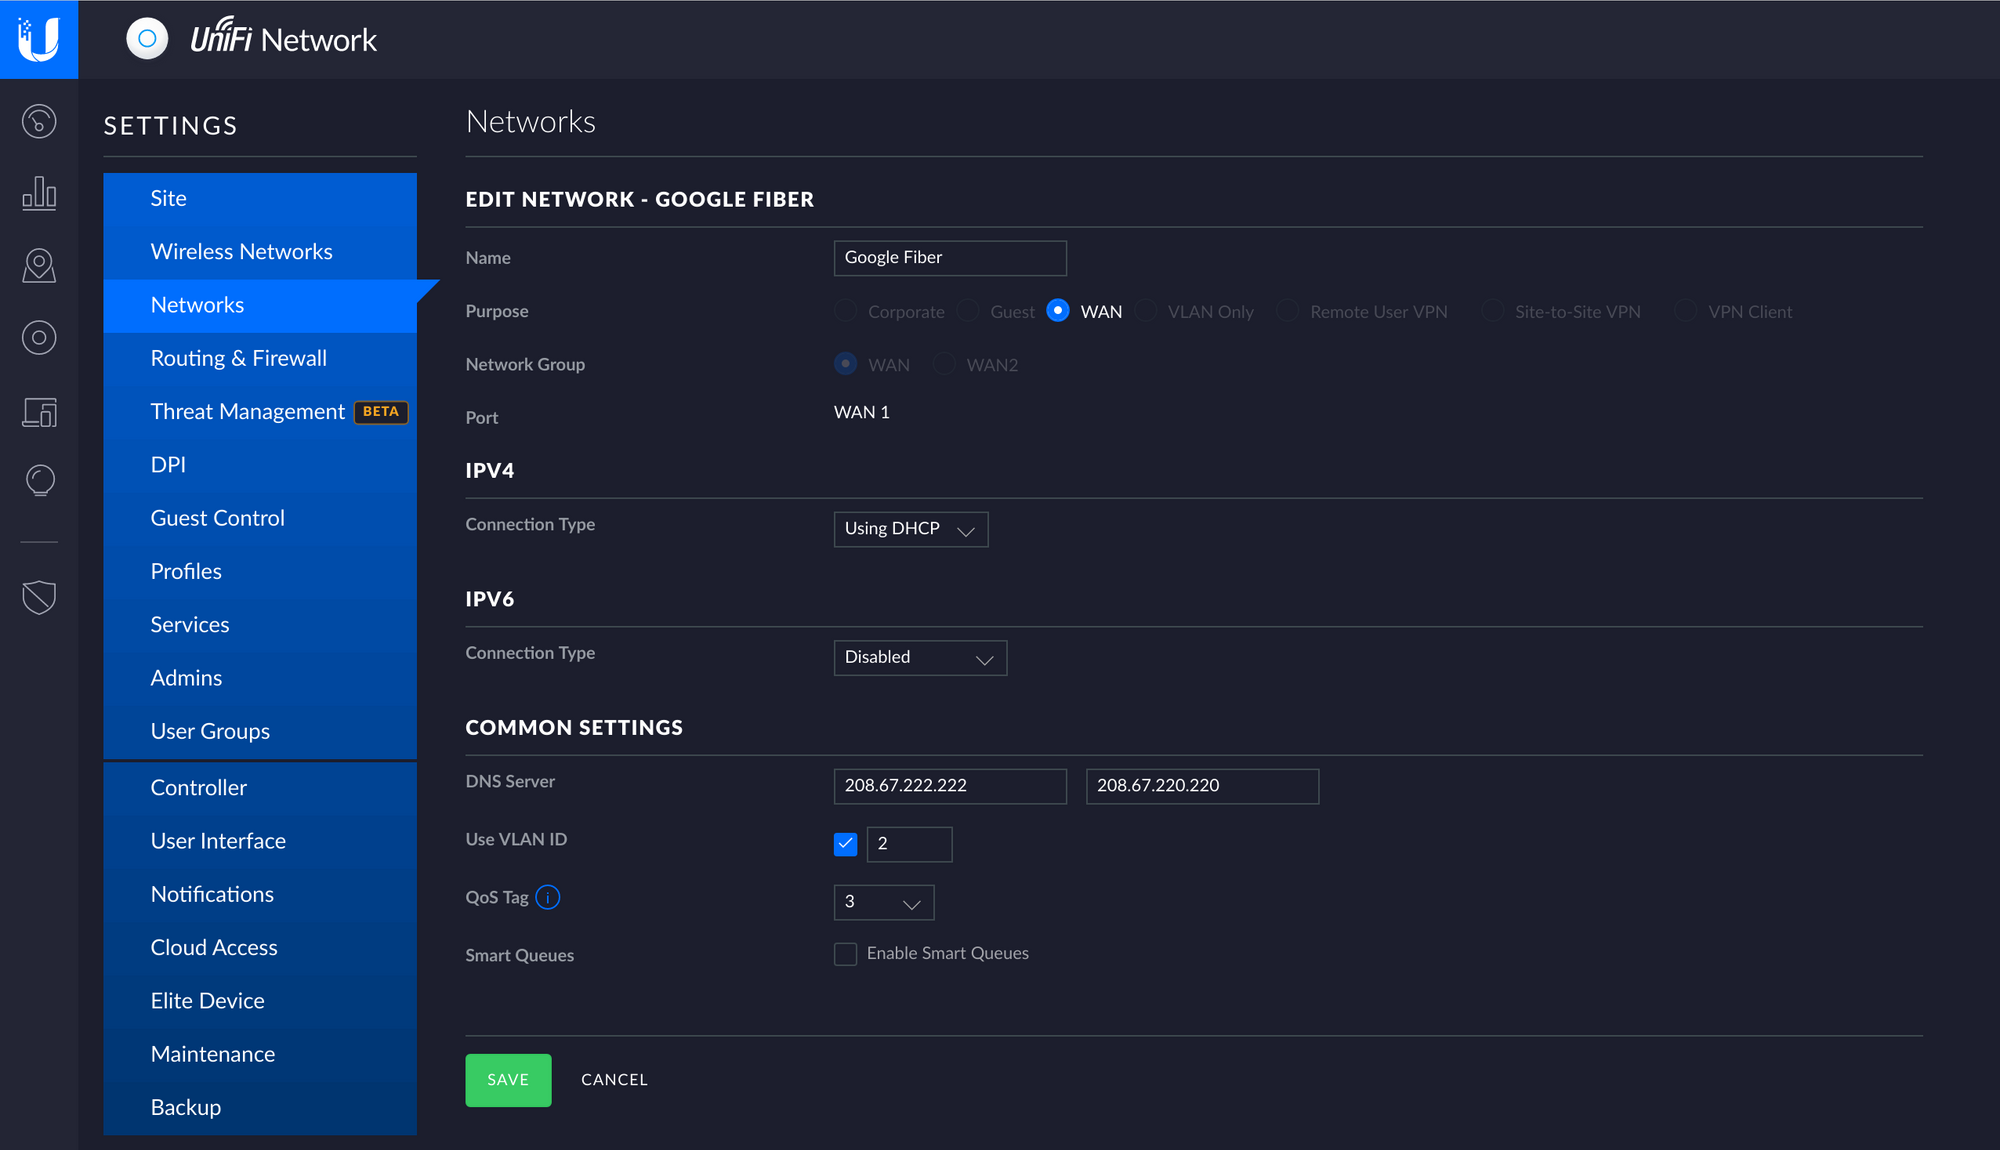Image resolution: width=2000 pixels, height=1150 pixels.
Task: Click the Cancel button
Action: (614, 1080)
